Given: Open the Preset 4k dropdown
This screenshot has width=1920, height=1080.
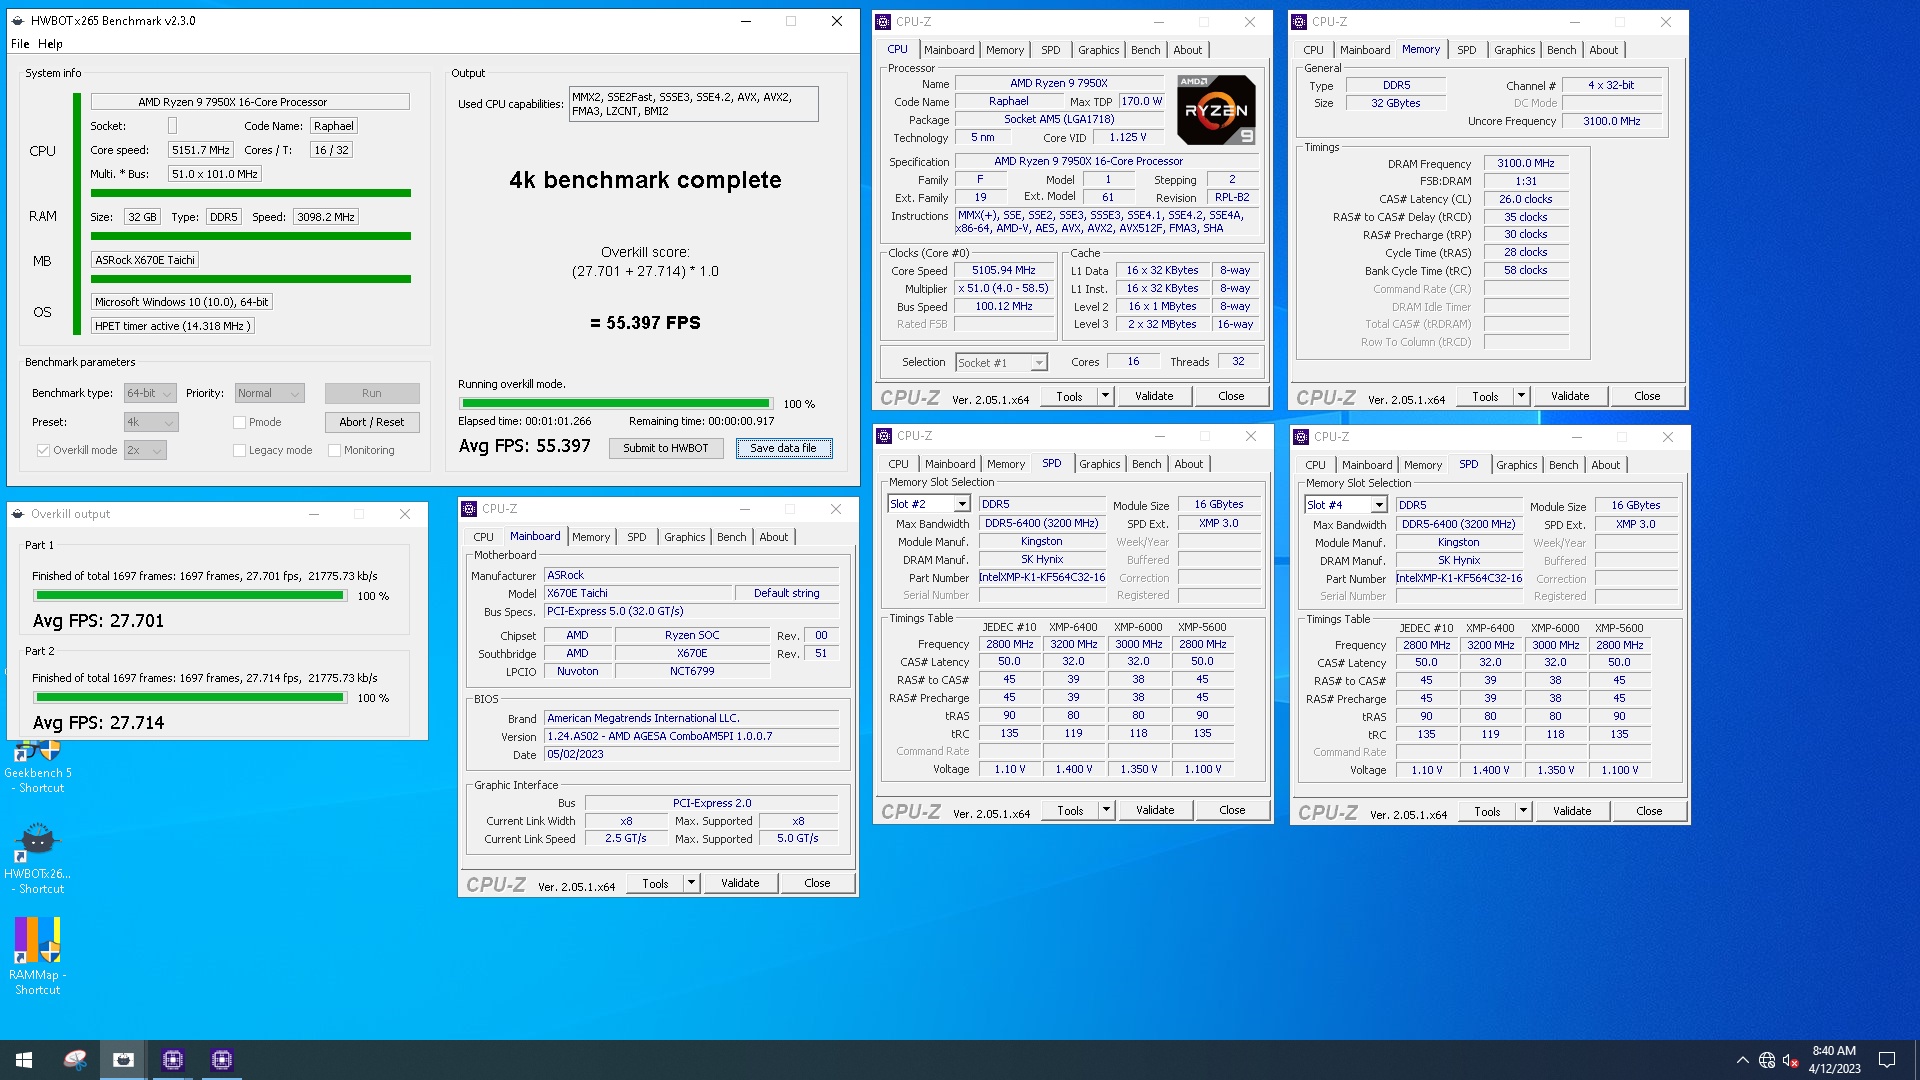Looking at the screenshot, I should (151, 423).
